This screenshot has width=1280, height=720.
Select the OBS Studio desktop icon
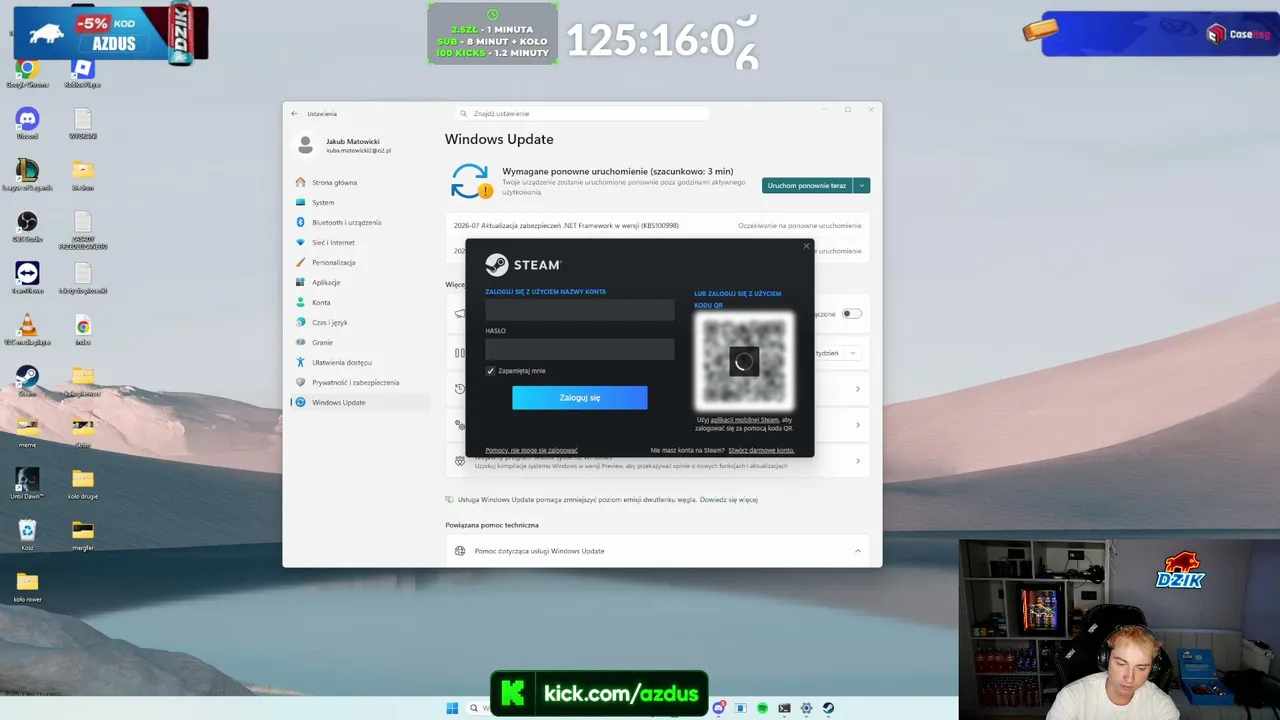click(x=27, y=225)
